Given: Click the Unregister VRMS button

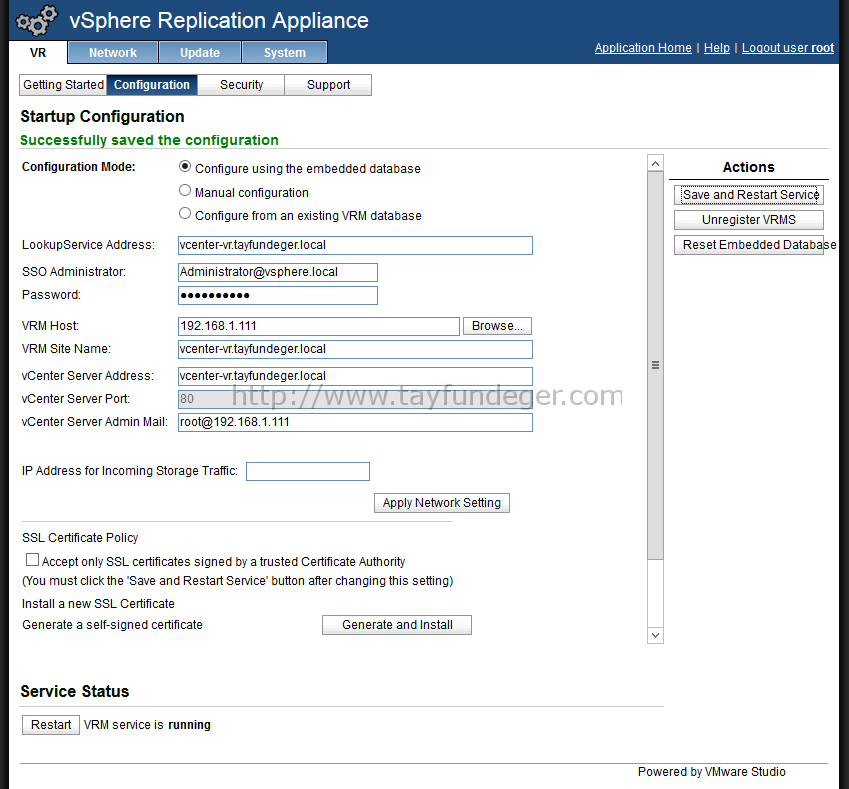Looking at the screenshot, I should pyautogui.click(x=749, y=220).
